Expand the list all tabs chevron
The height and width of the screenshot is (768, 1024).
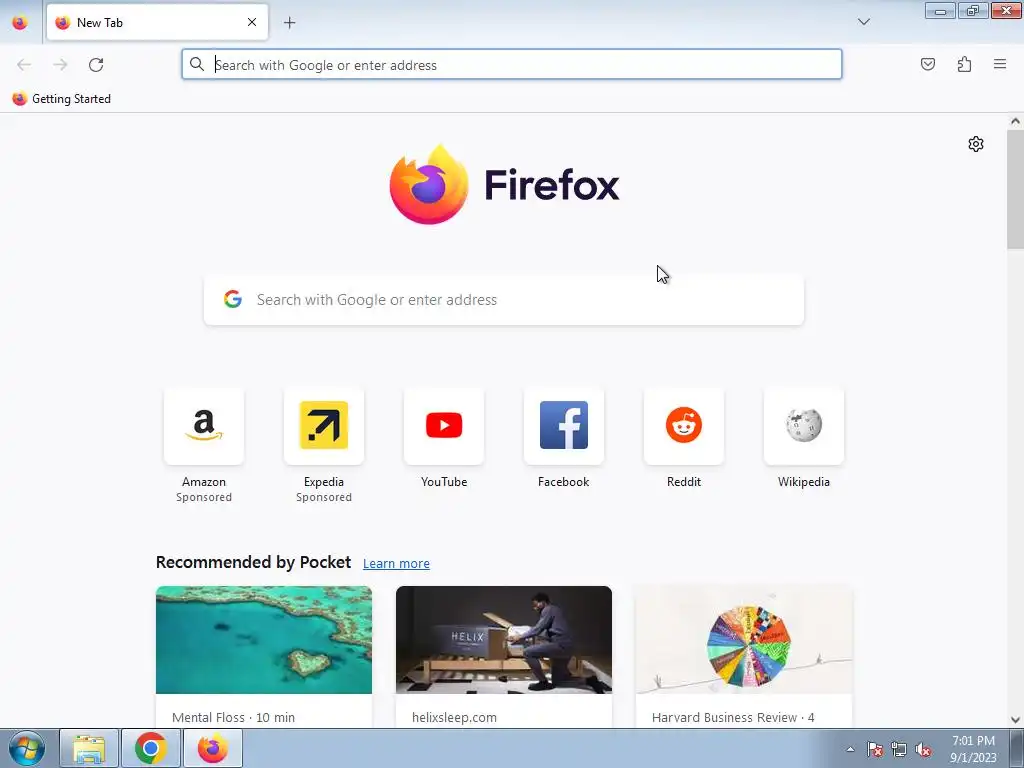(x=863, y=22)
